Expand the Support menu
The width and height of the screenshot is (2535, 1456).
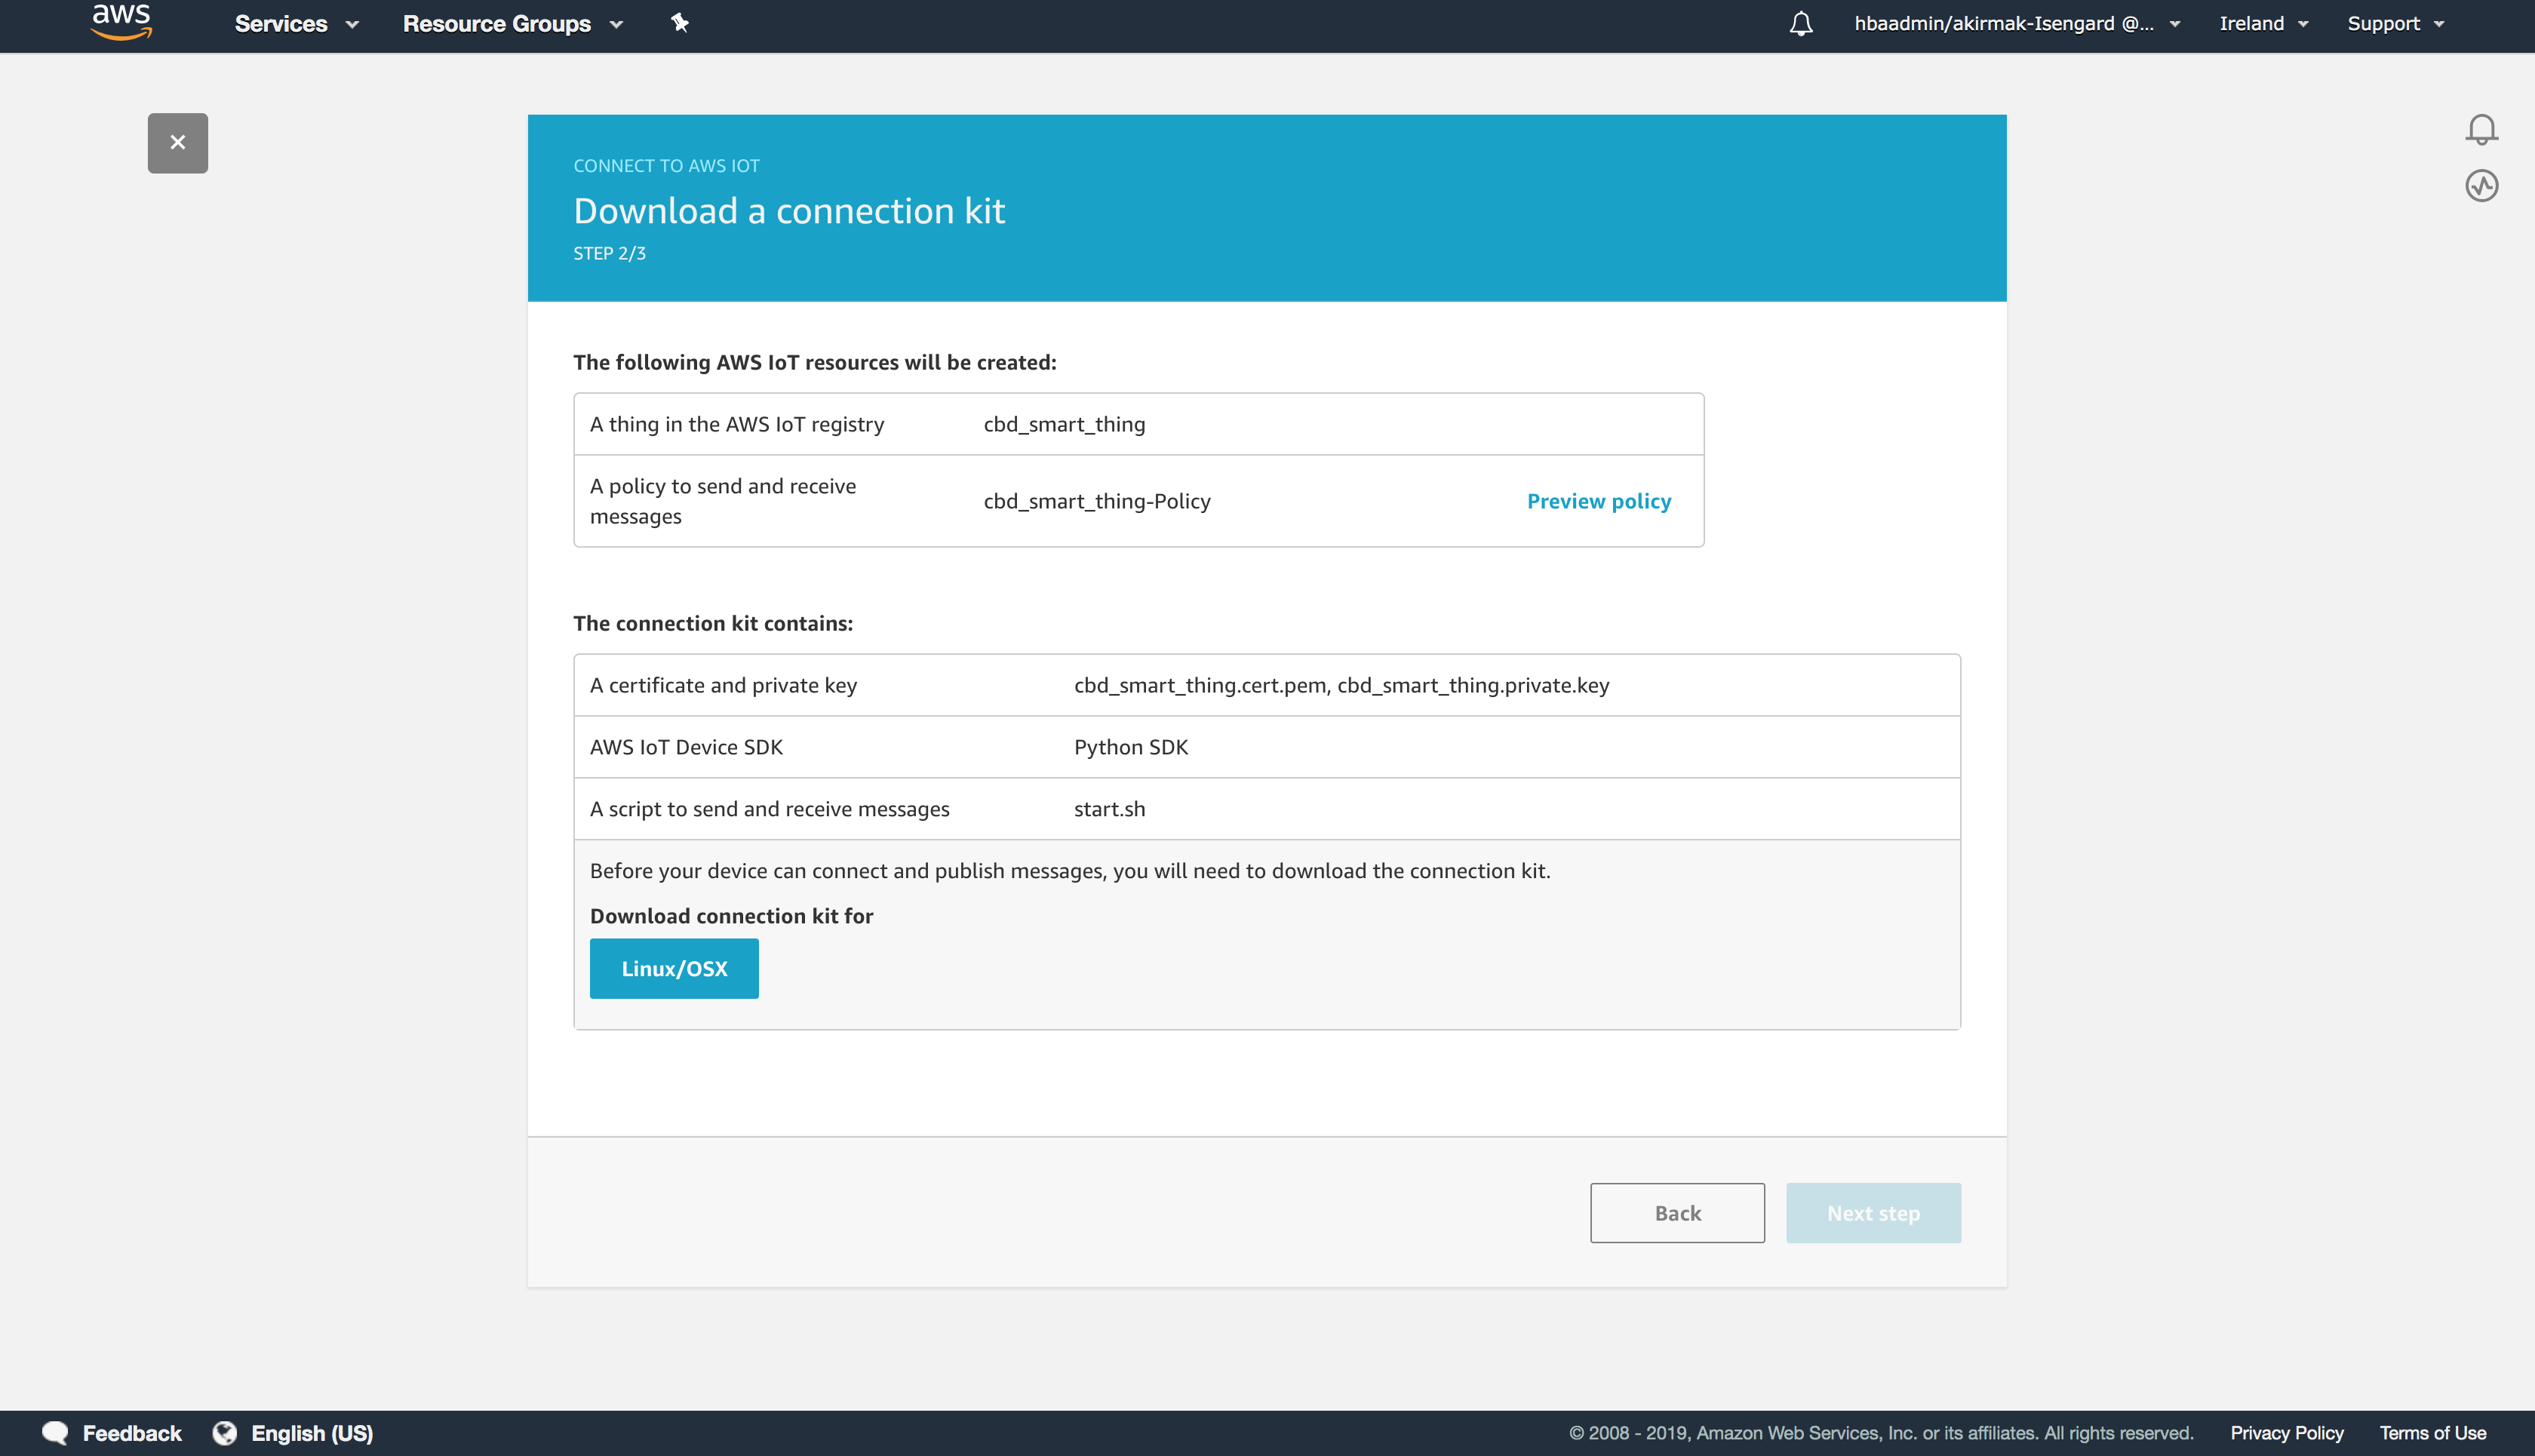2395,24
